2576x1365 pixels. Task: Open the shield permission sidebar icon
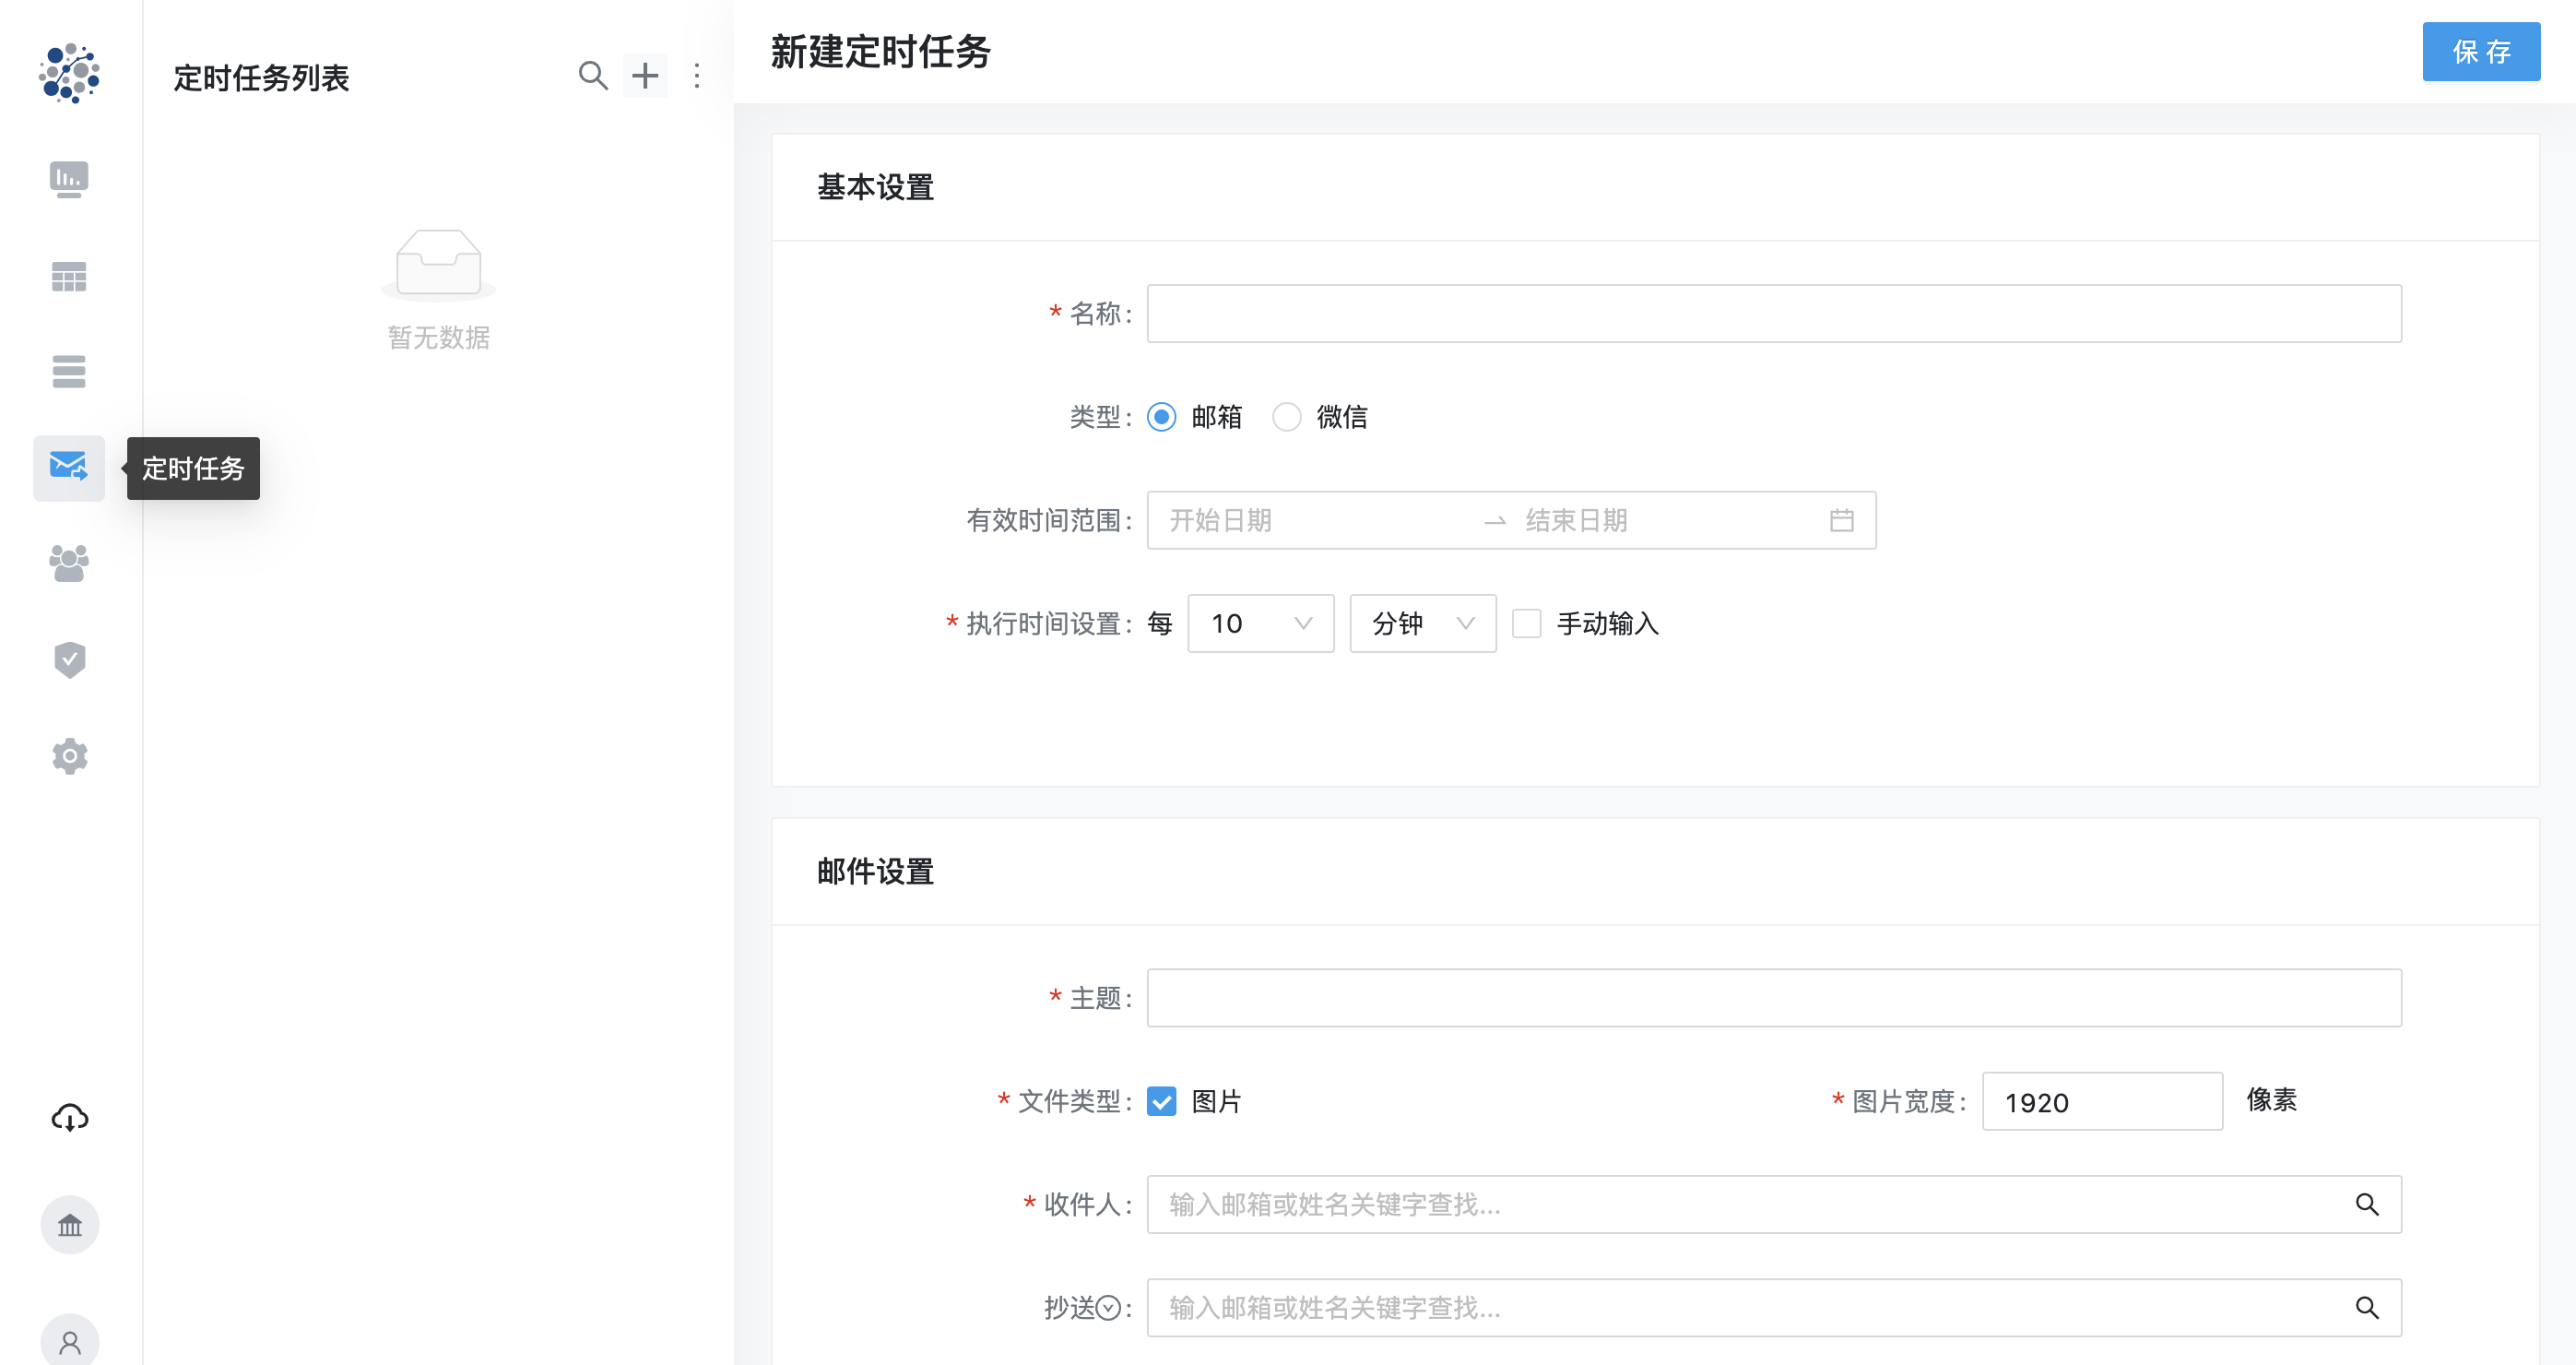[69, 659]
